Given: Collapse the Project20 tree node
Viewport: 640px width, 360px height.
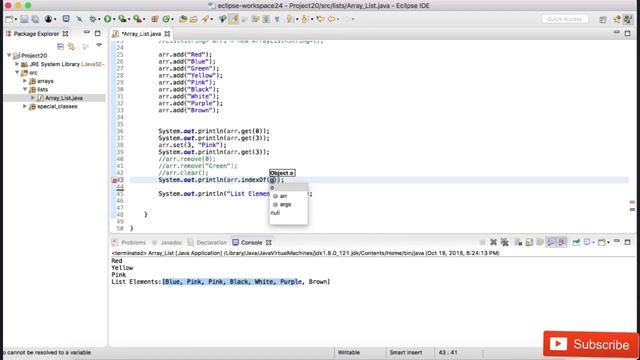Looking at the screenshot, I should click(x=9, y=56).
